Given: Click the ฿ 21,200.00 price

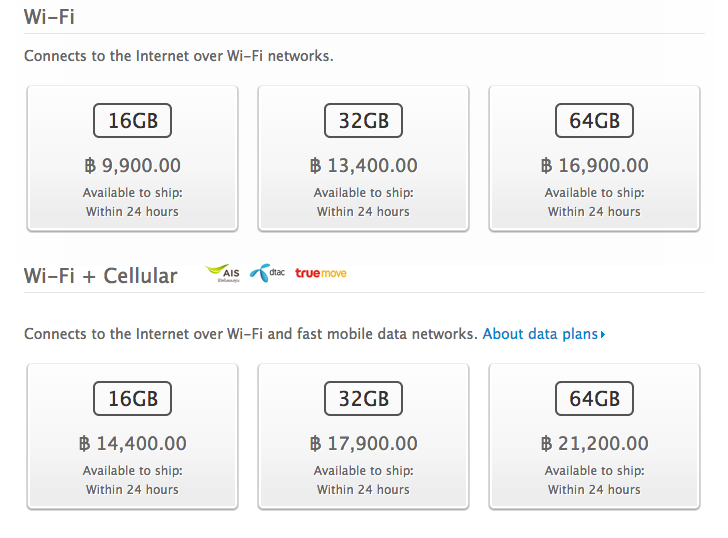Looking at the screenshot, I should click(x=594, y=444).
